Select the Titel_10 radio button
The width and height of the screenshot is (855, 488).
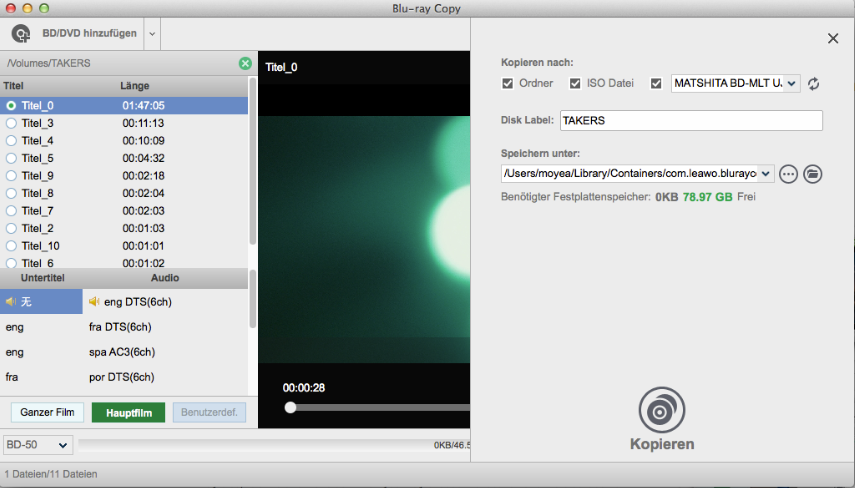point(11,246)
